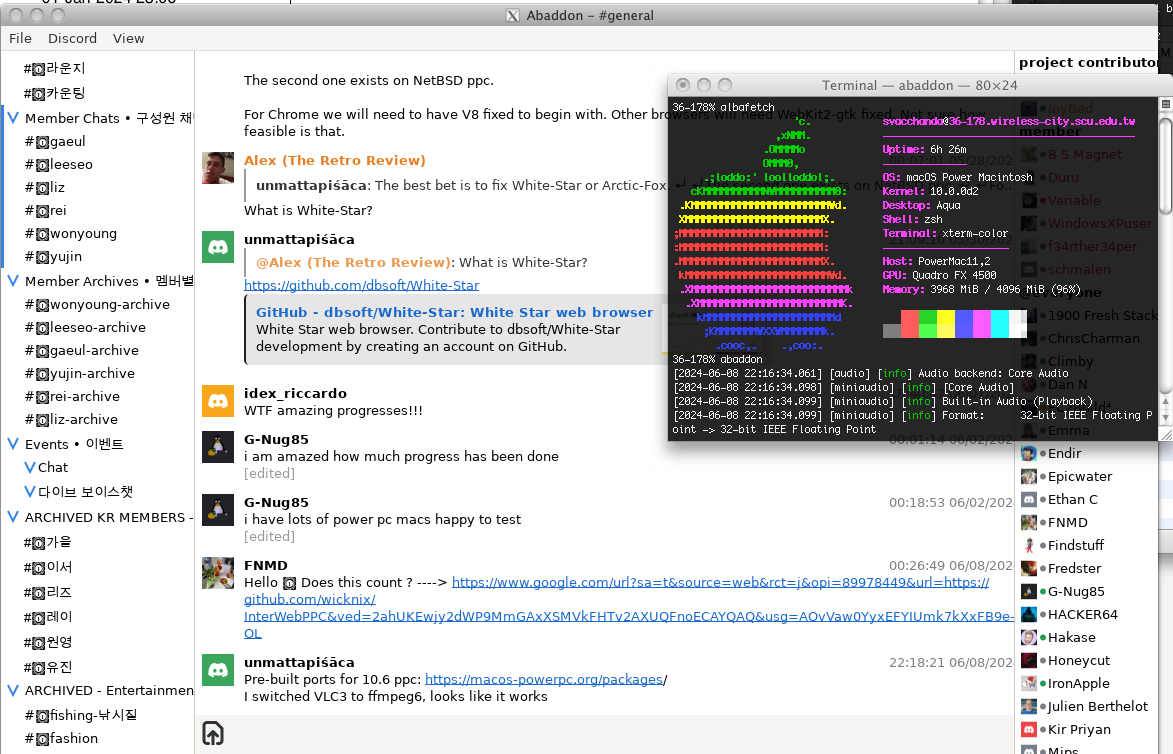Open the #leeseo channel
This screenshot has height=754, width=1173.
(x=59, y=165)
